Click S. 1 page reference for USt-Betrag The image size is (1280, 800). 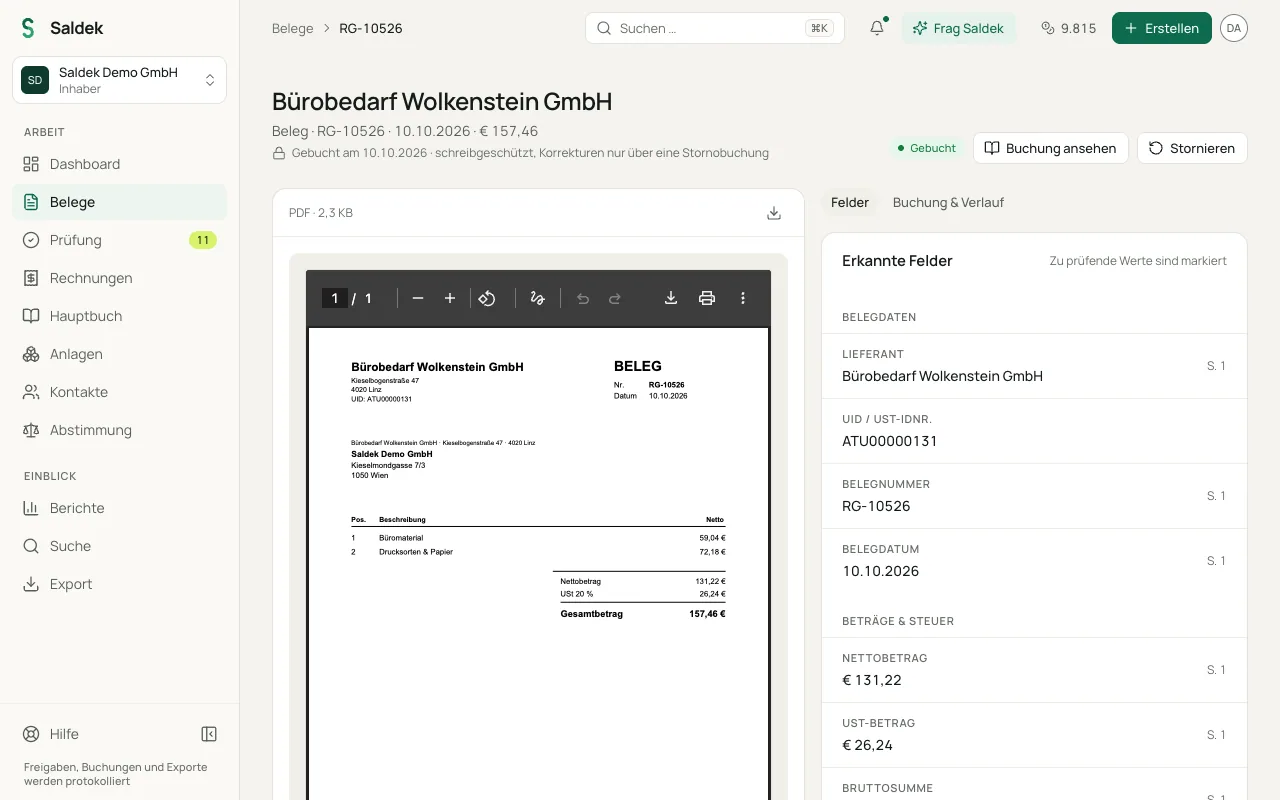(1216, 735)
